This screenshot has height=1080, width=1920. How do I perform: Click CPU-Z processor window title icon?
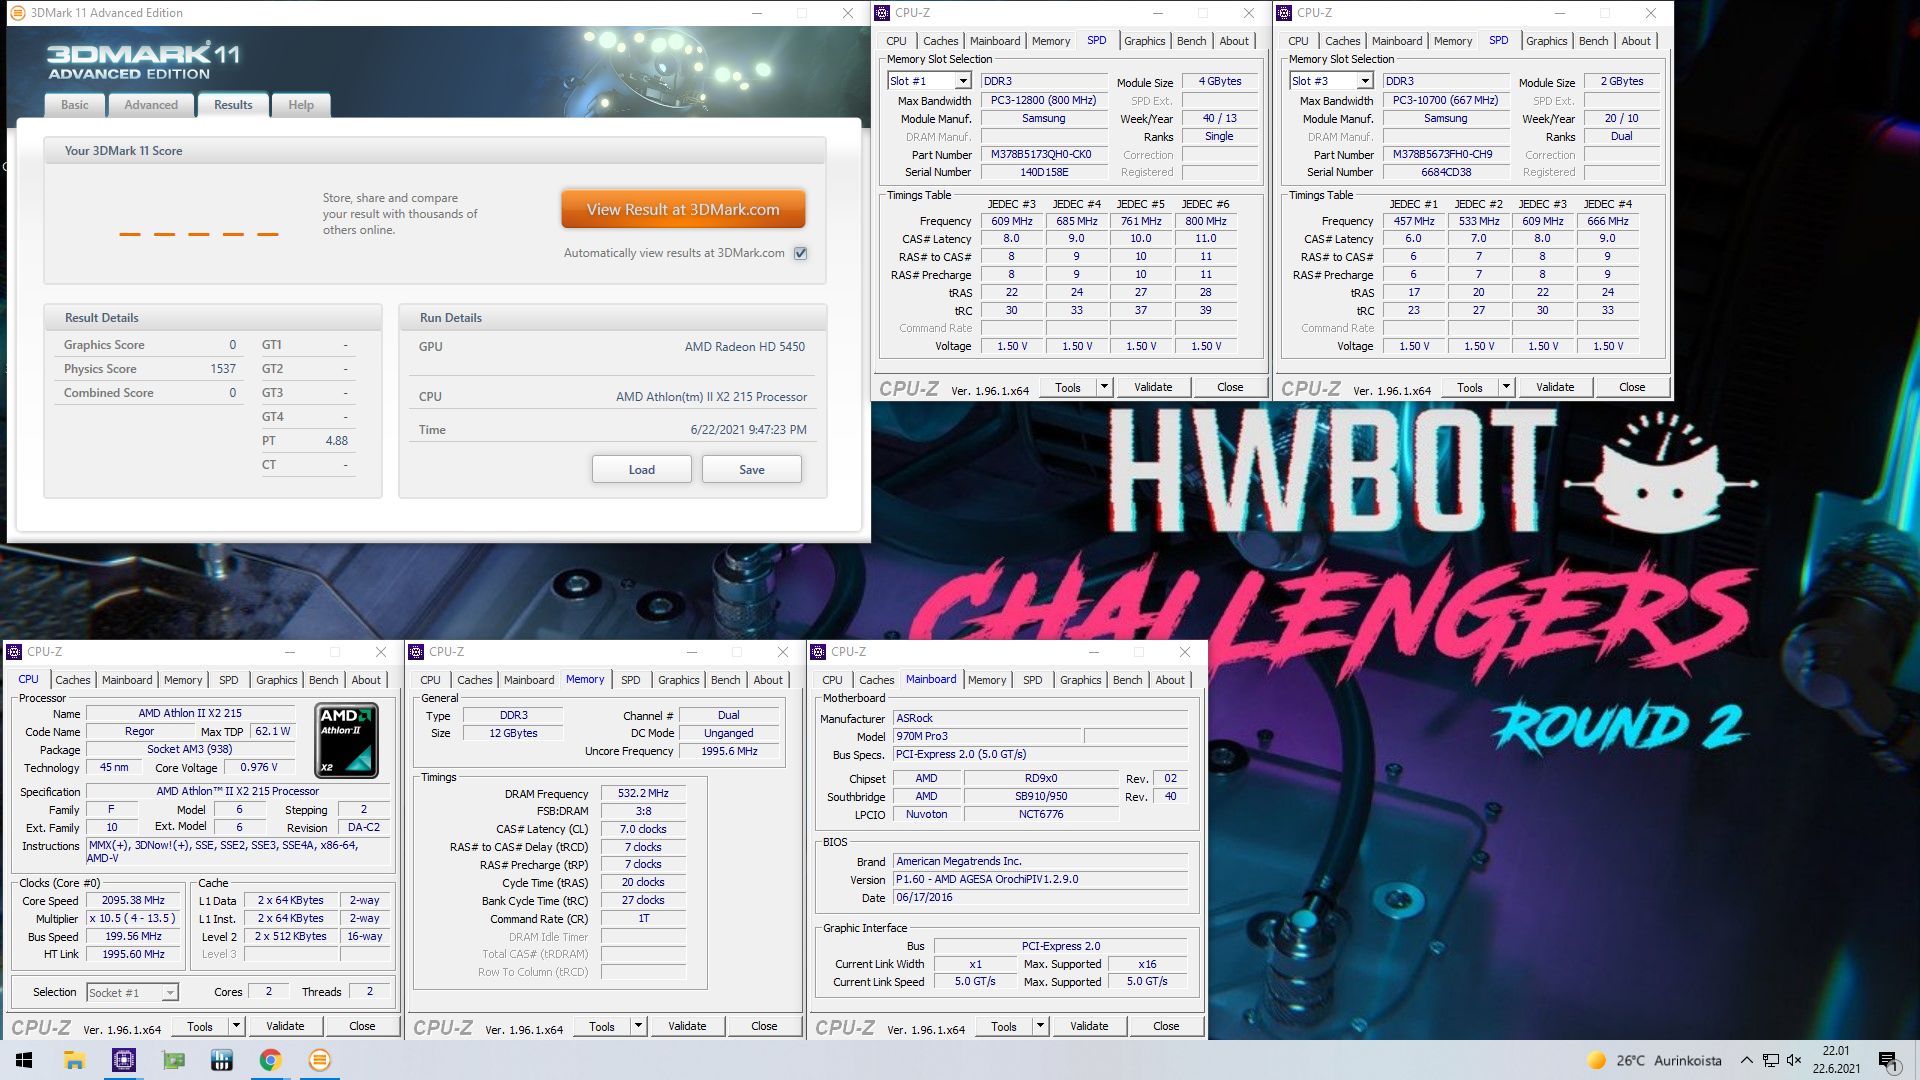coord(14,652)
